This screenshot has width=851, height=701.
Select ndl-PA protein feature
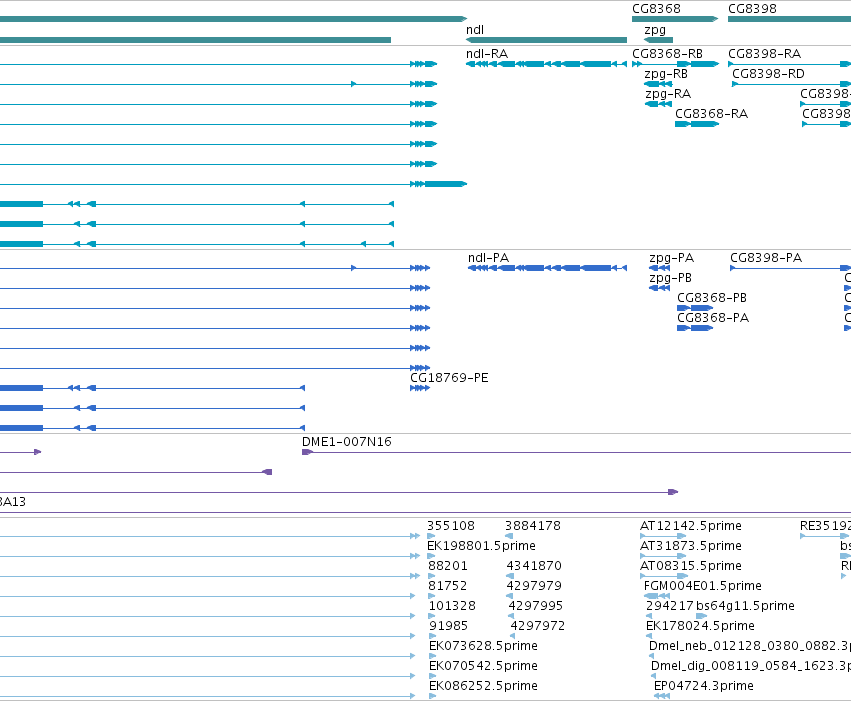click(x=548, y=268)
